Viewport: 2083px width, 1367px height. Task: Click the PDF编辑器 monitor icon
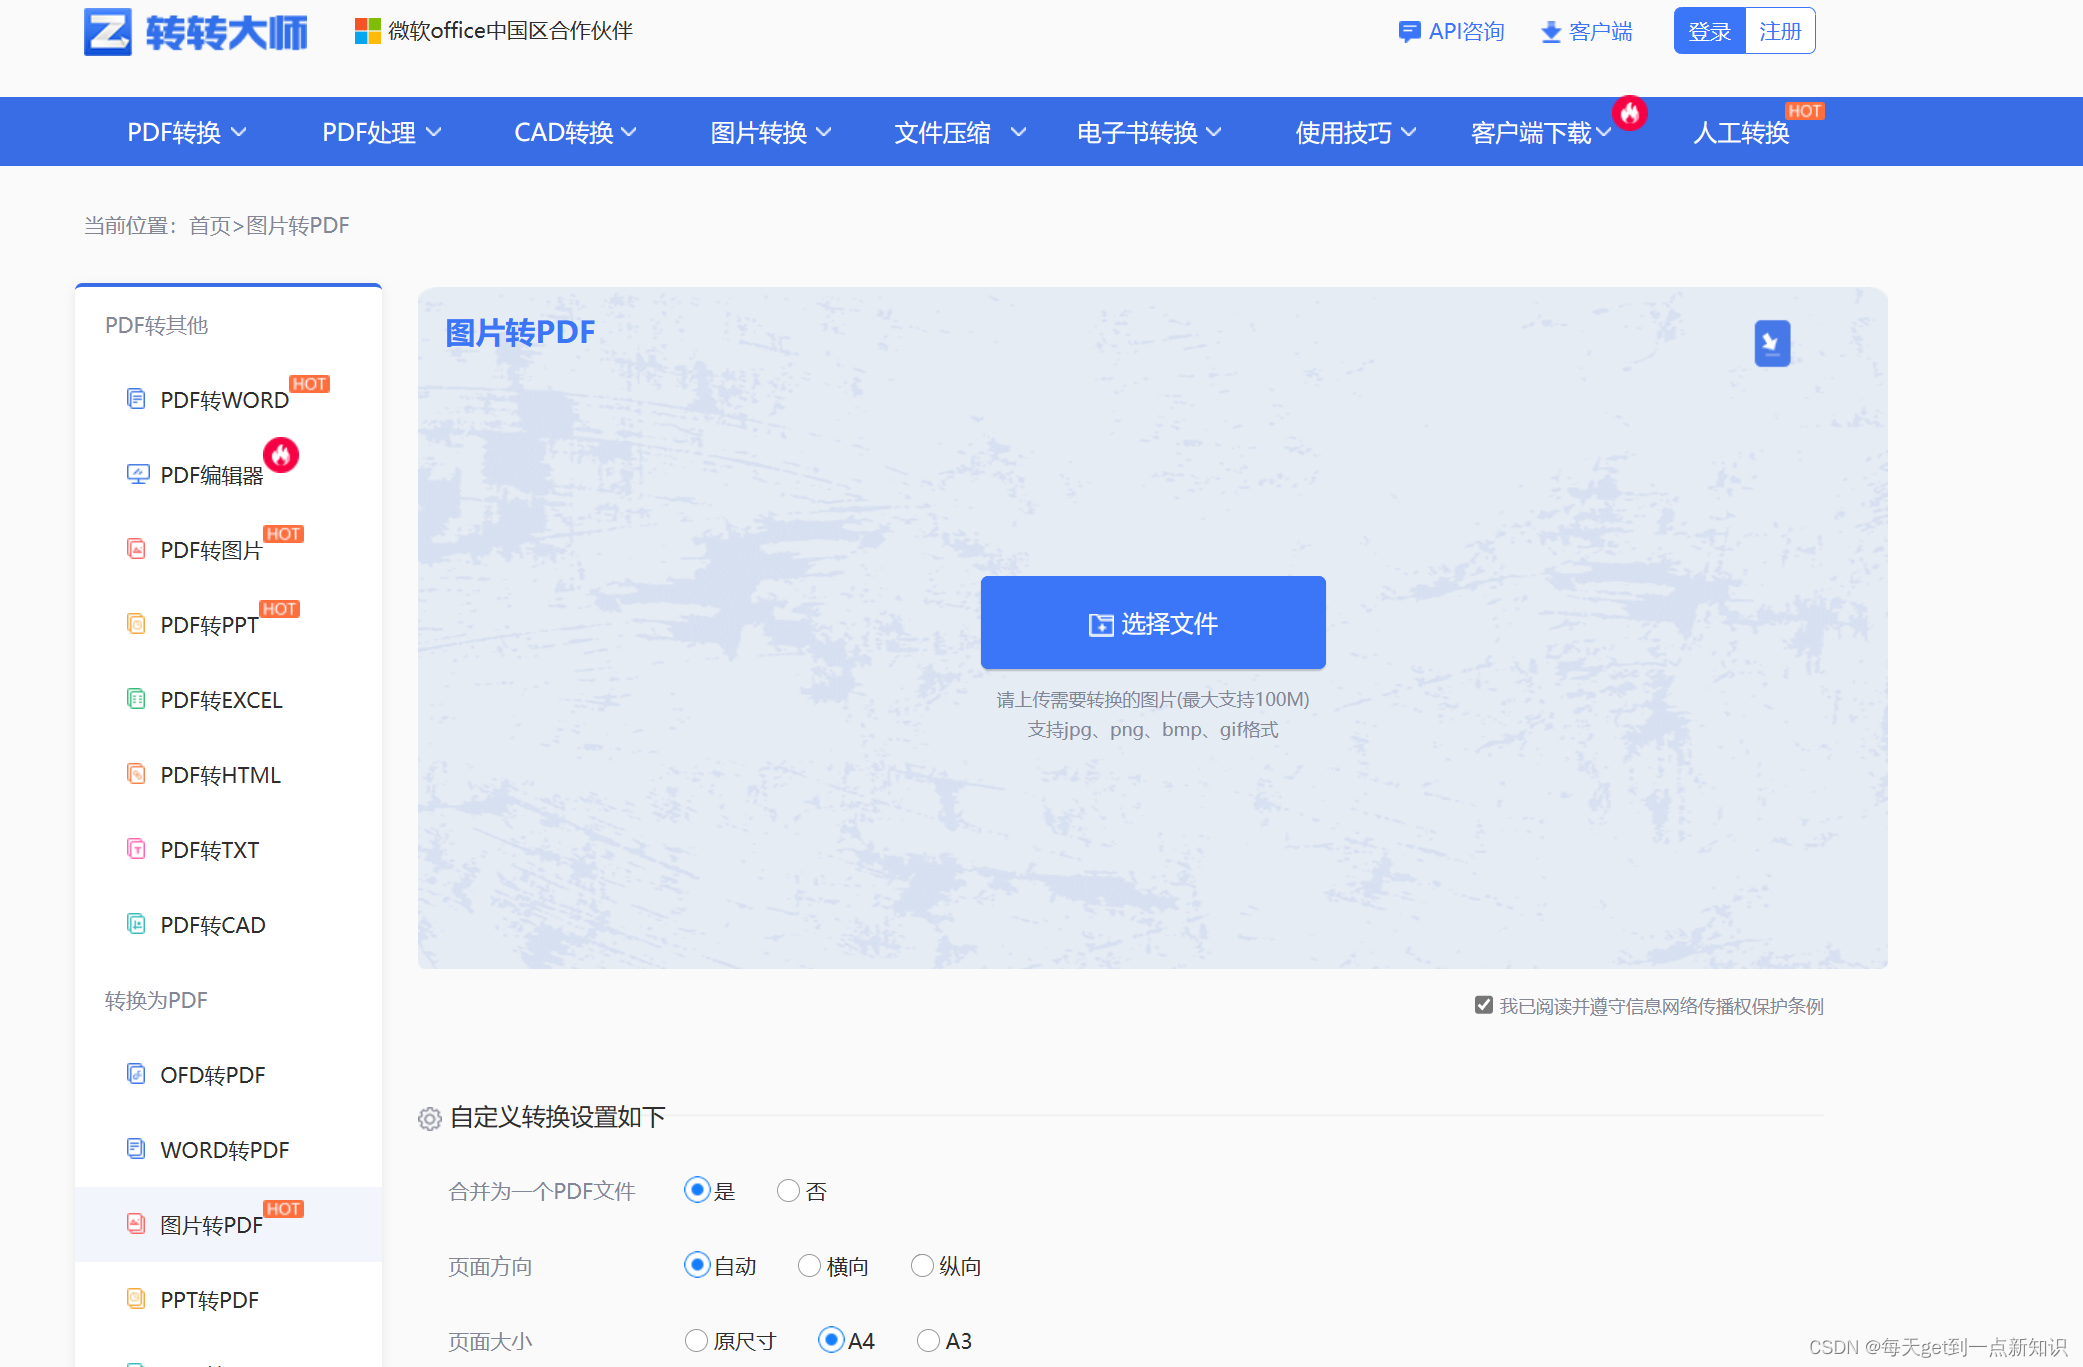137,474
